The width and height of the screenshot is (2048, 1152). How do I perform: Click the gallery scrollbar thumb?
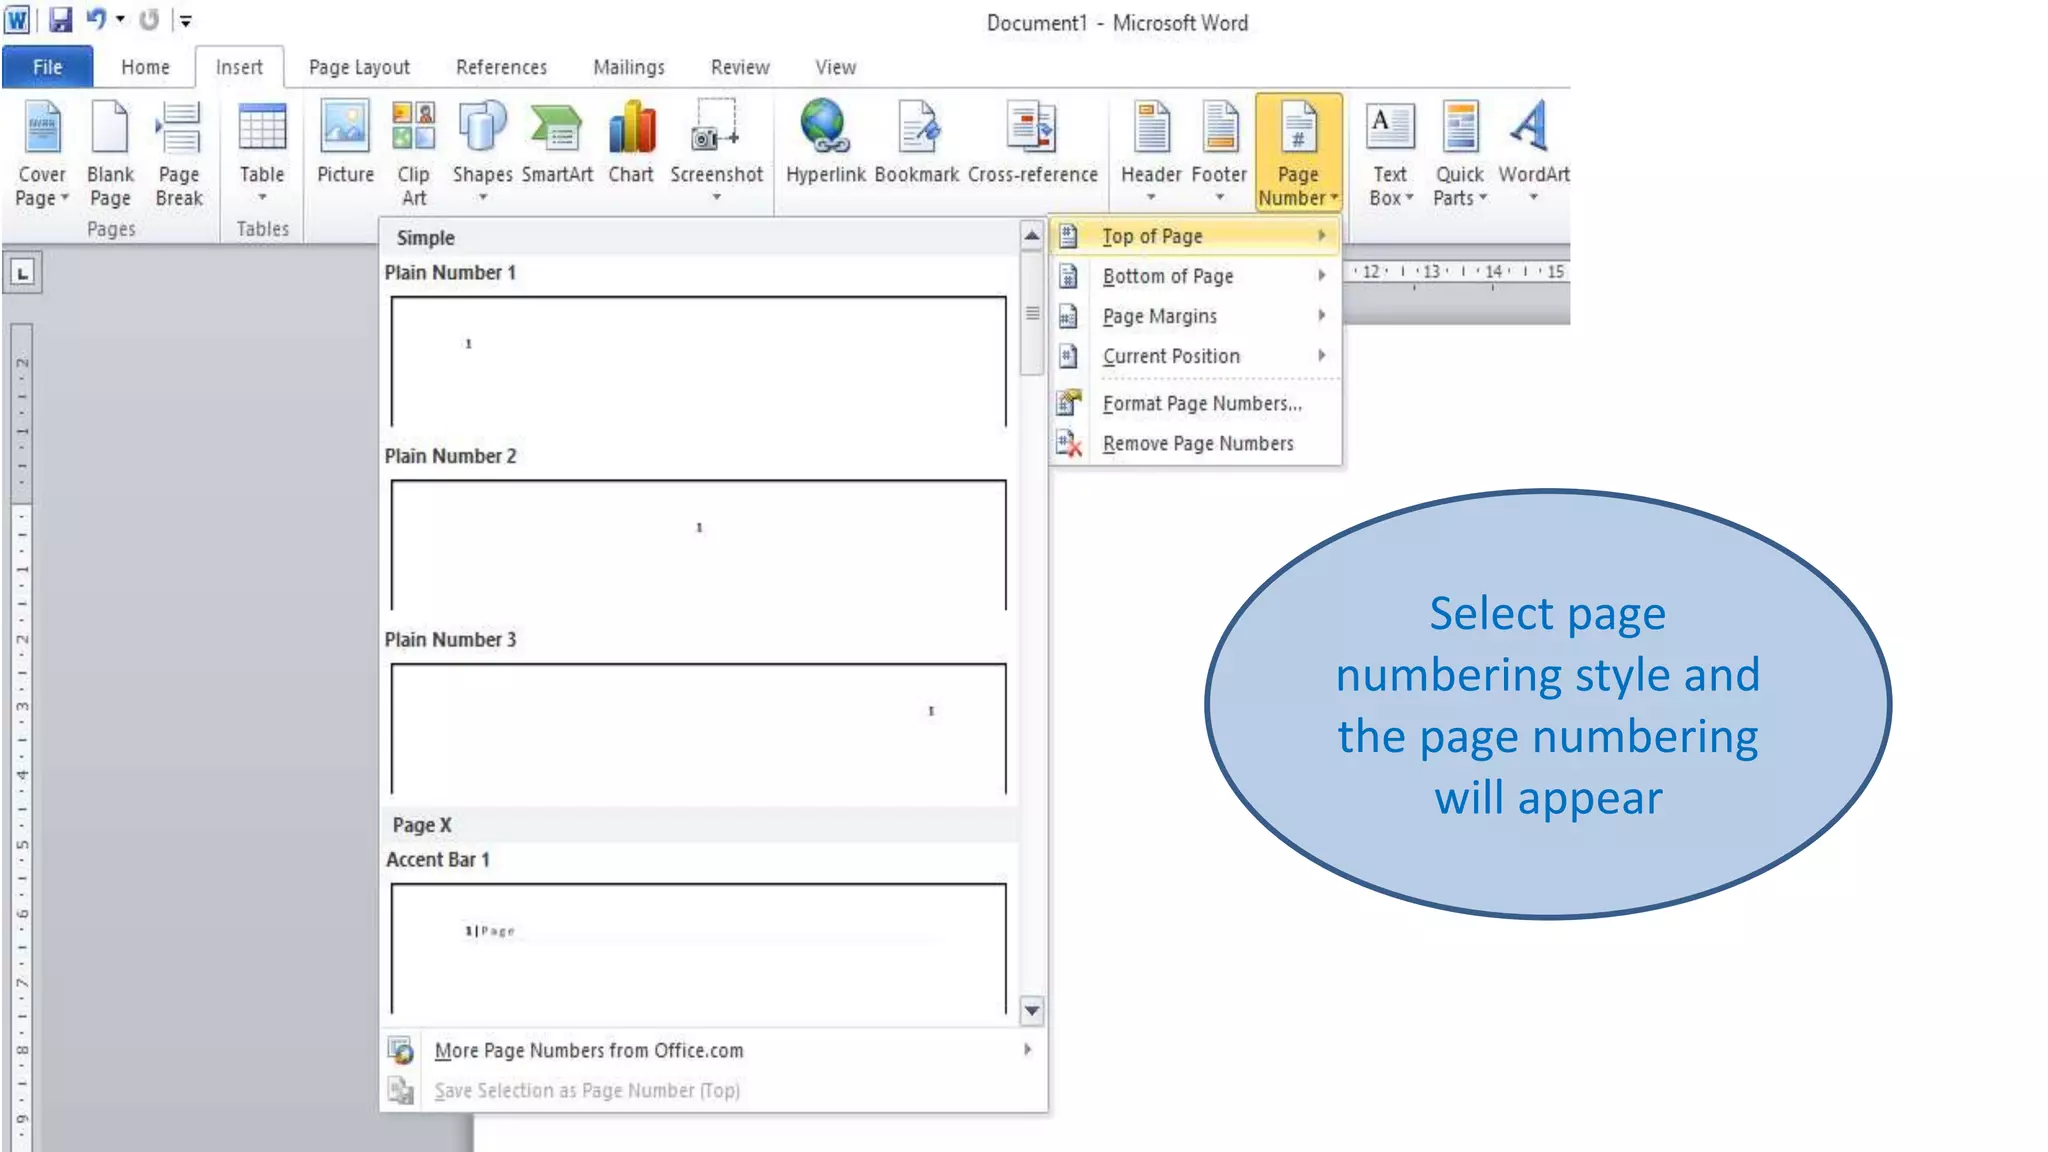[x=1032, y=313]
